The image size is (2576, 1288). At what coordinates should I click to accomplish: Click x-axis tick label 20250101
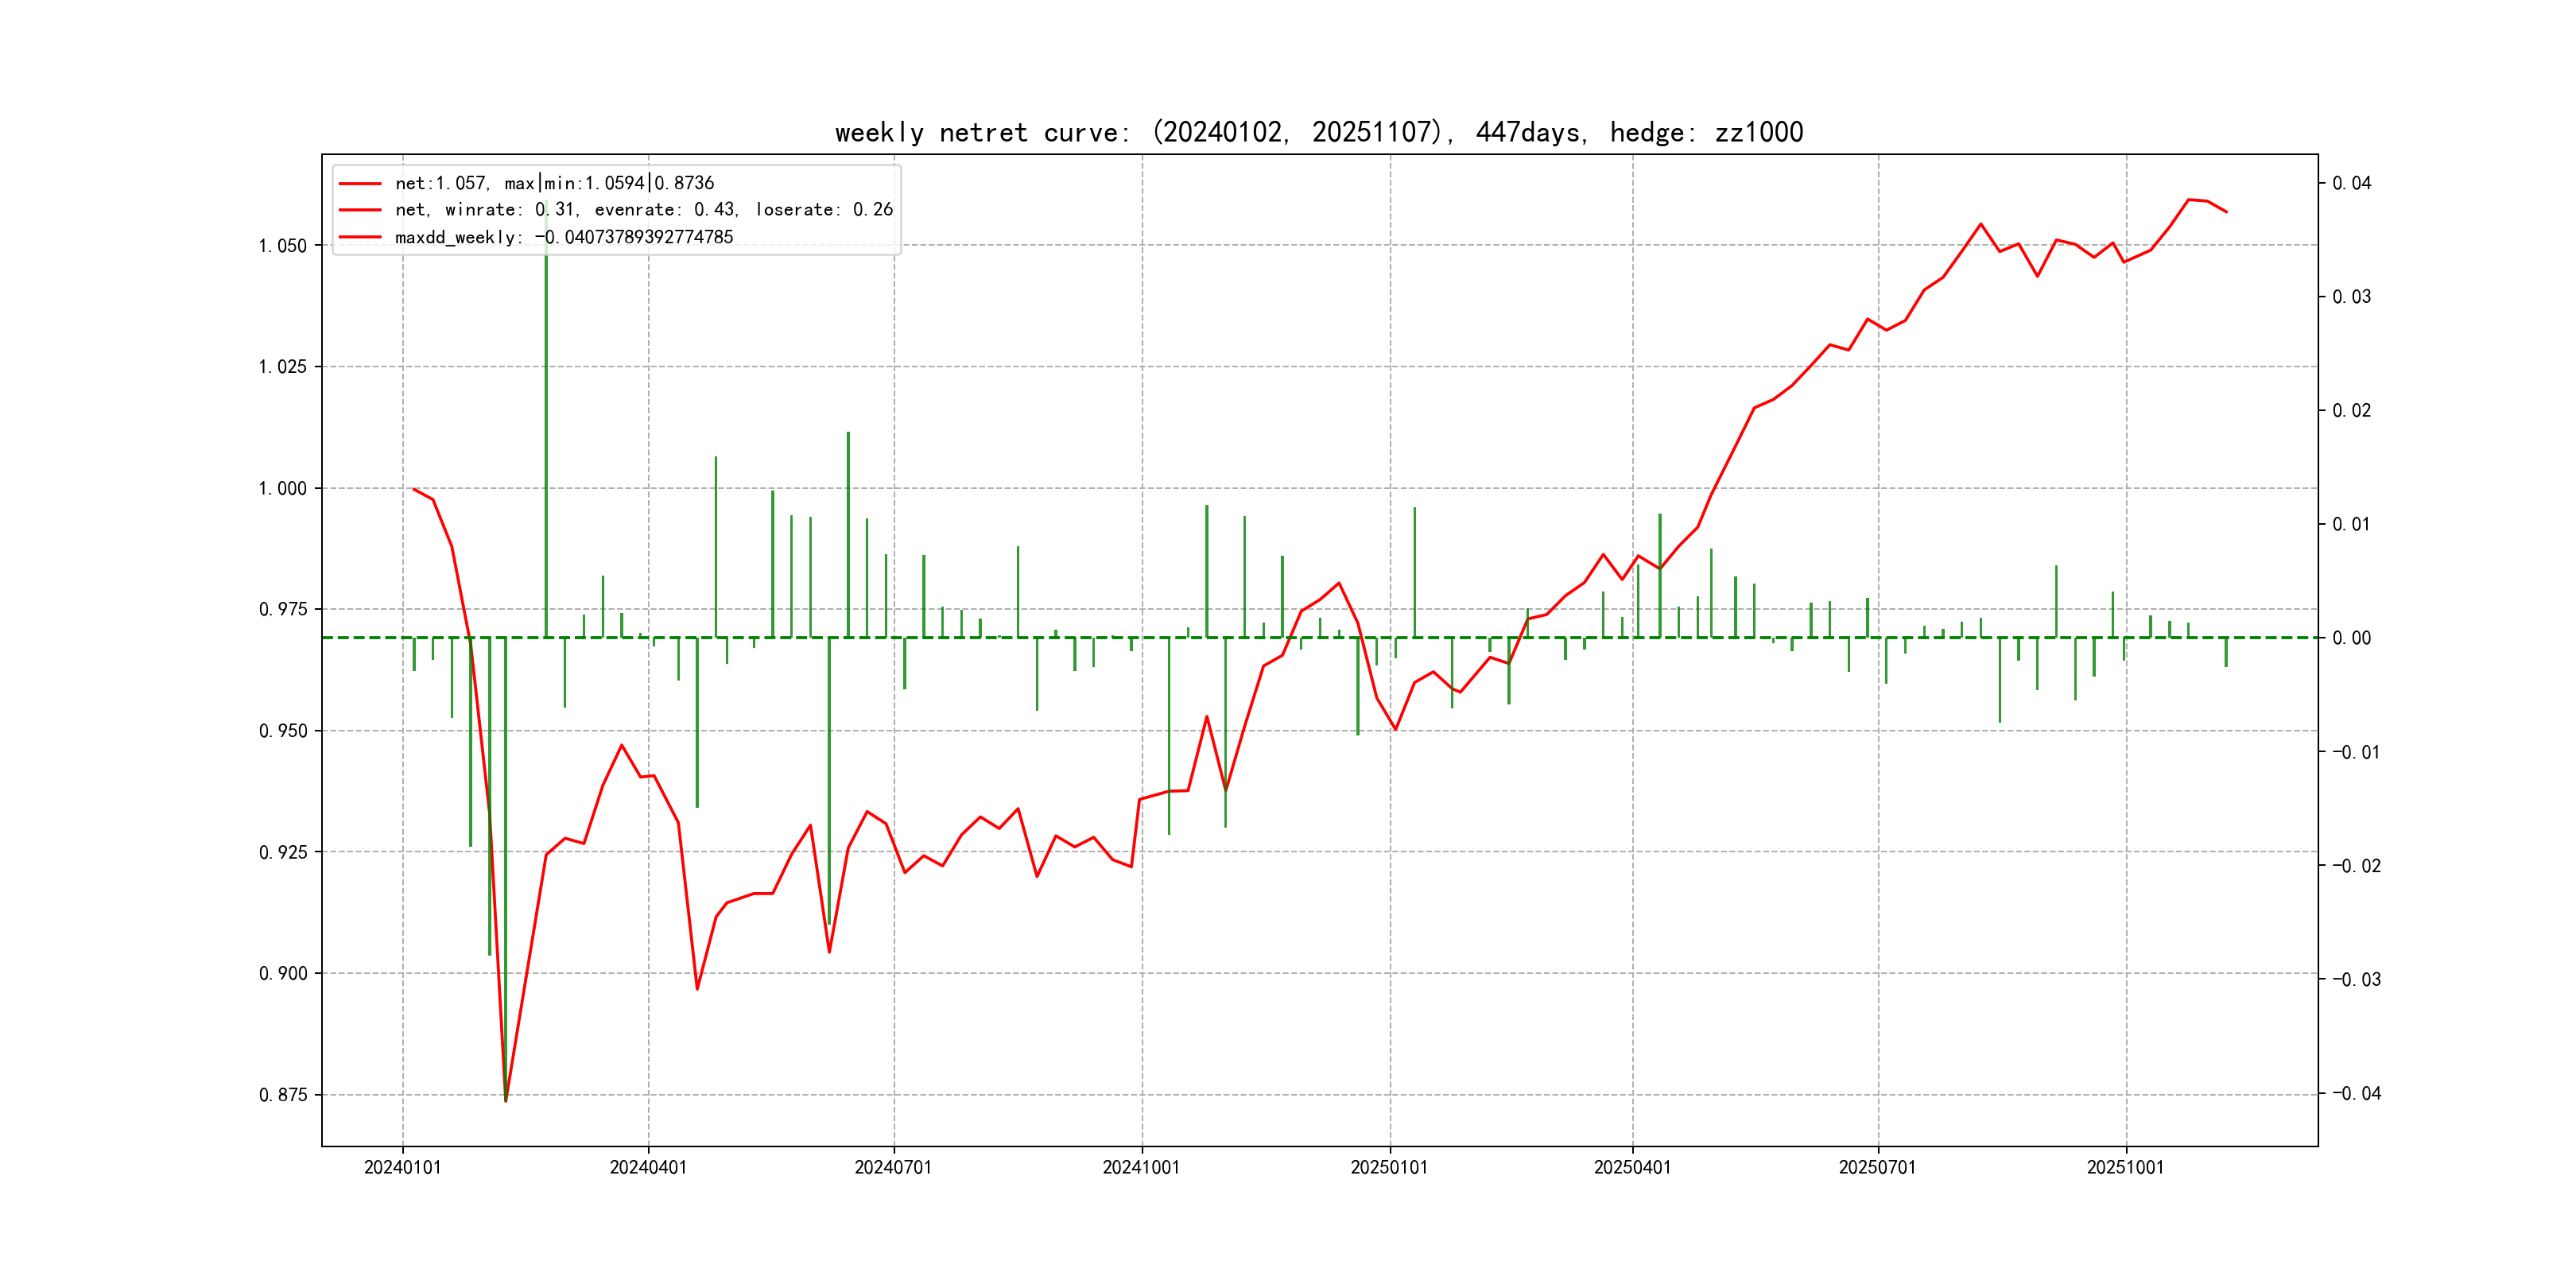click(1389, 1167)
